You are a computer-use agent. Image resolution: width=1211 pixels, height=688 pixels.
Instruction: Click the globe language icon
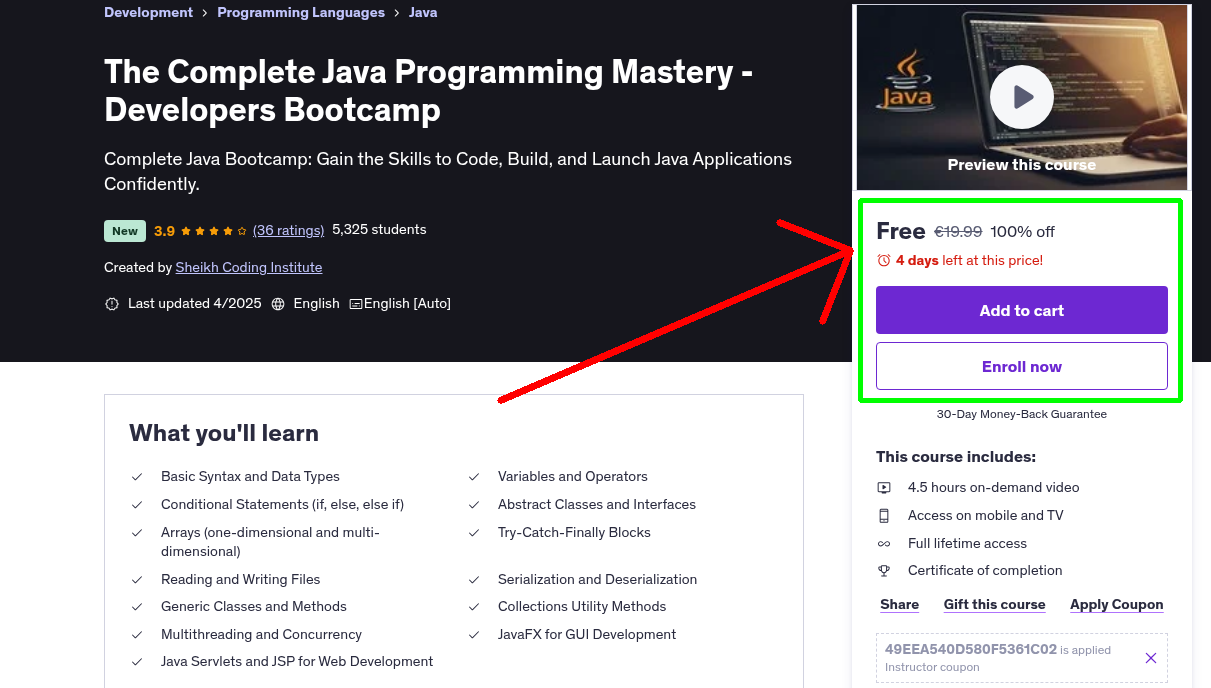[278, 304]
